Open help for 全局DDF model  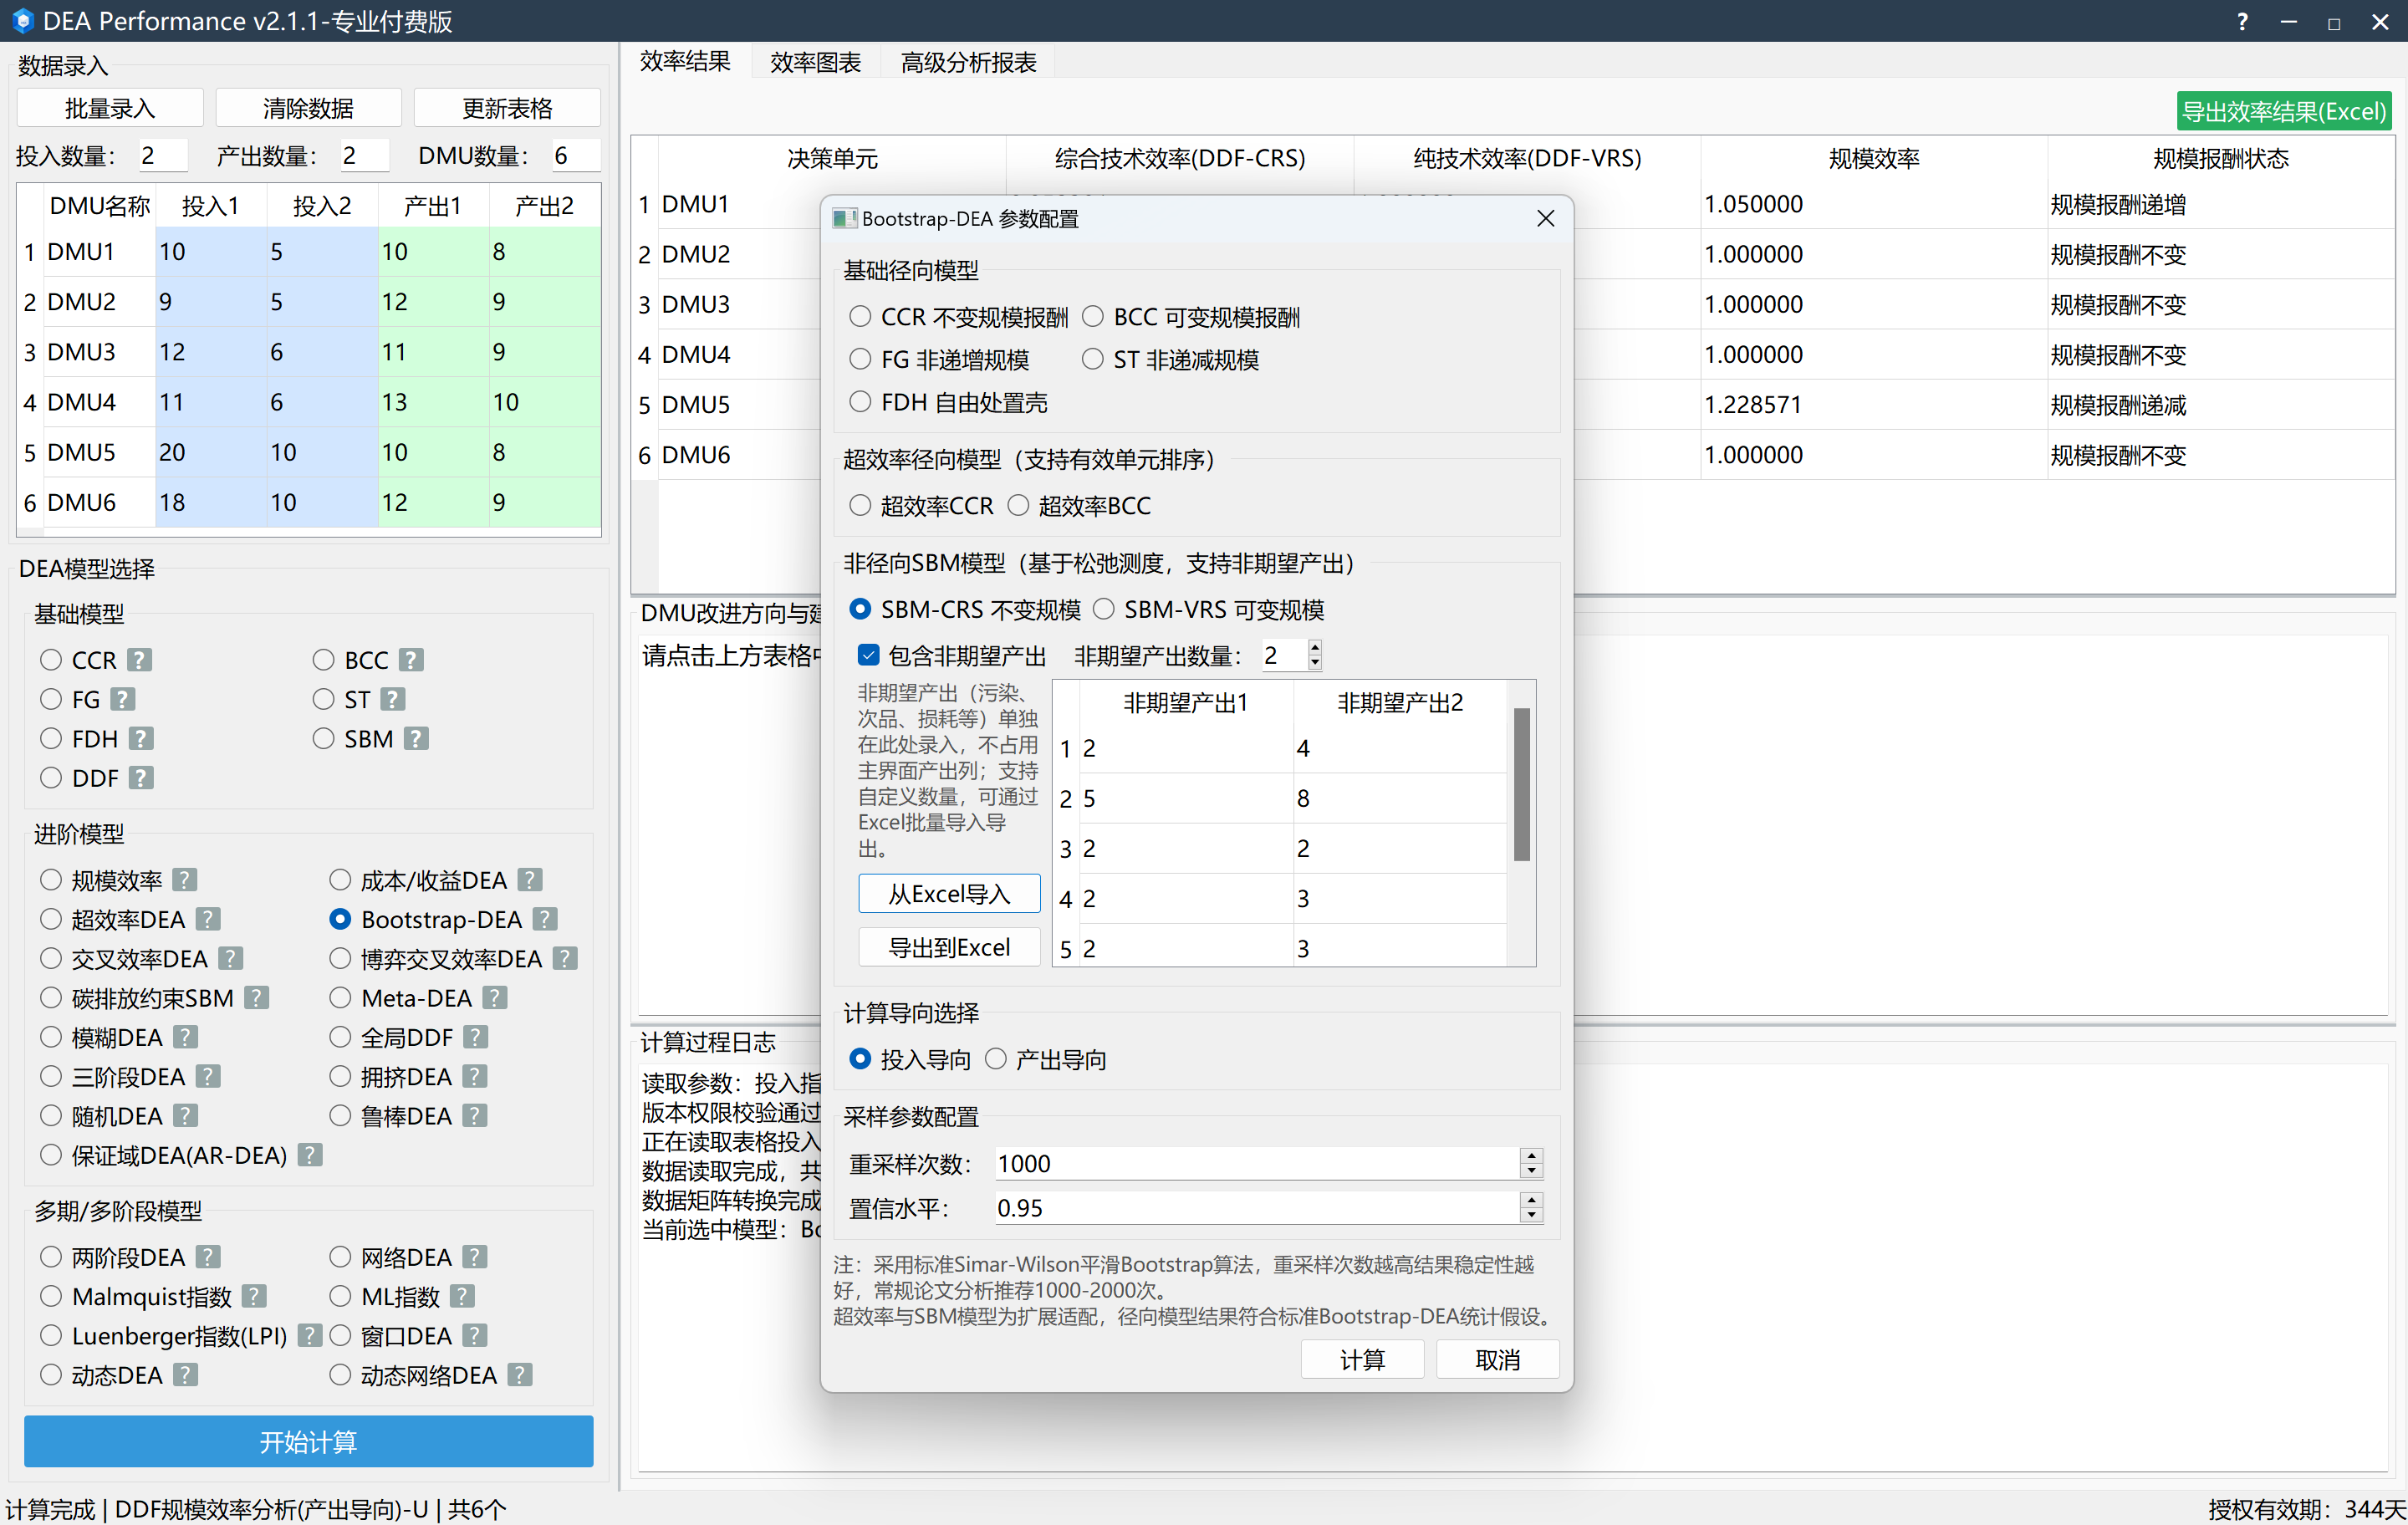tap(476, 1036)
